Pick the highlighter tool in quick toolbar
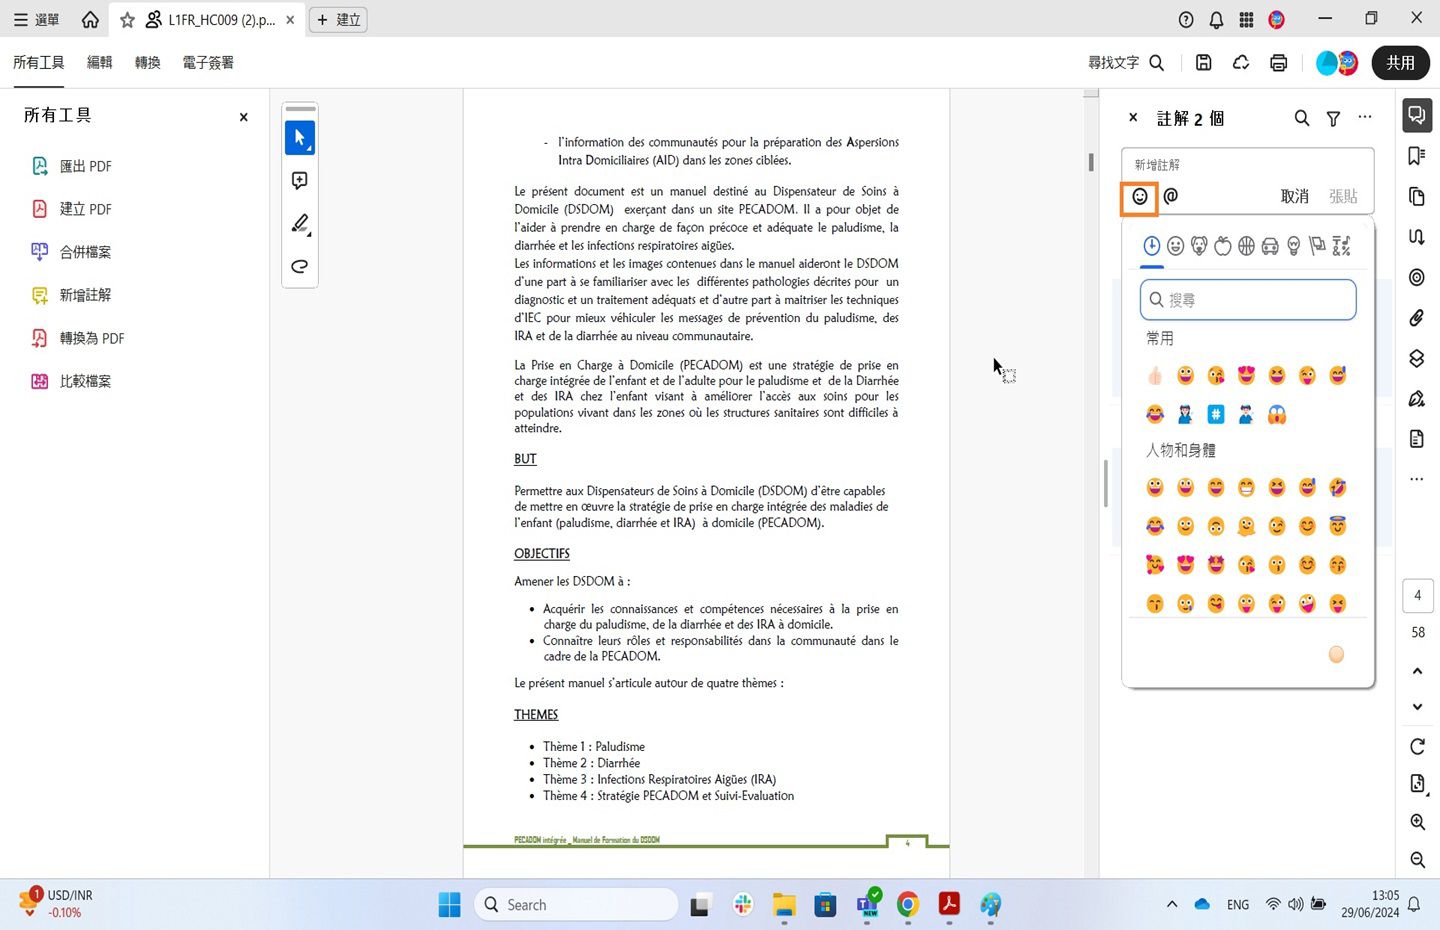 (x=300, y=224)
